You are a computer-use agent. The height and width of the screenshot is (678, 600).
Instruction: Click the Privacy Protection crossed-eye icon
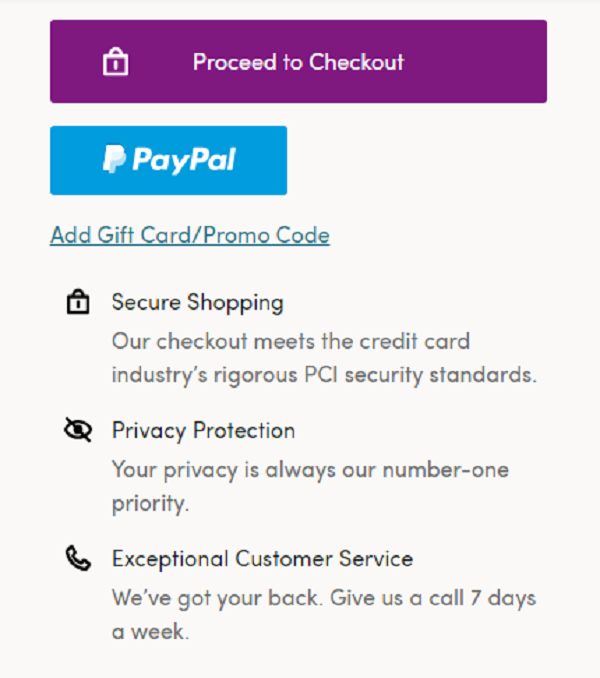(x=78, y=429)
